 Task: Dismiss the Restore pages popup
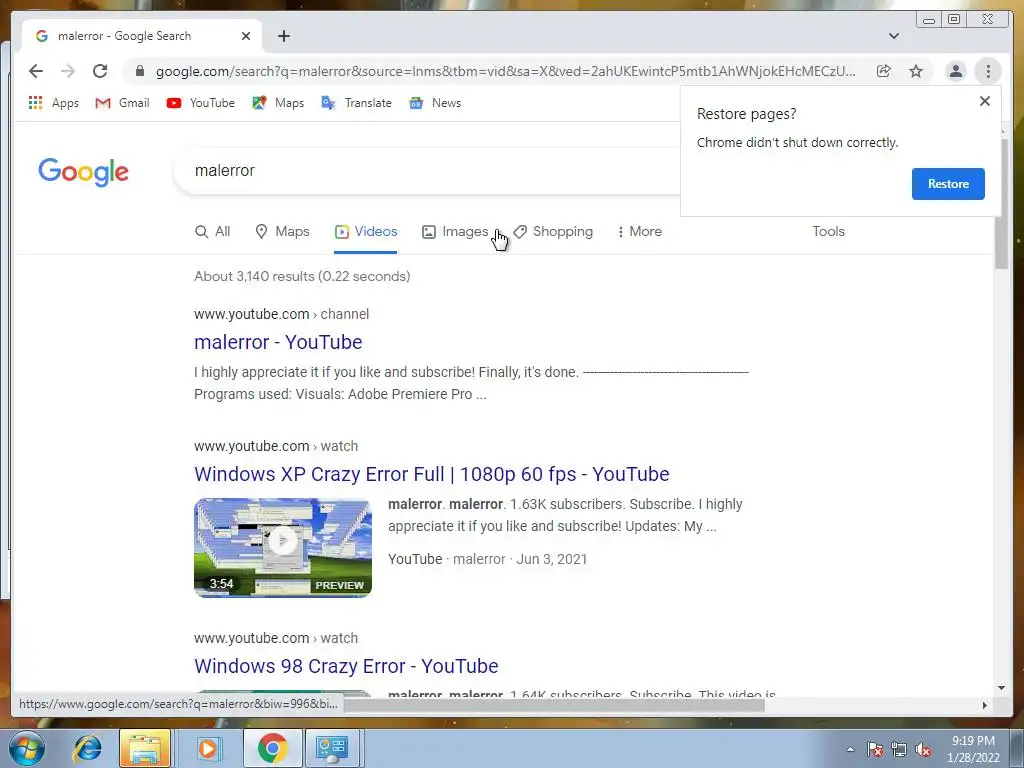(985, 101)
